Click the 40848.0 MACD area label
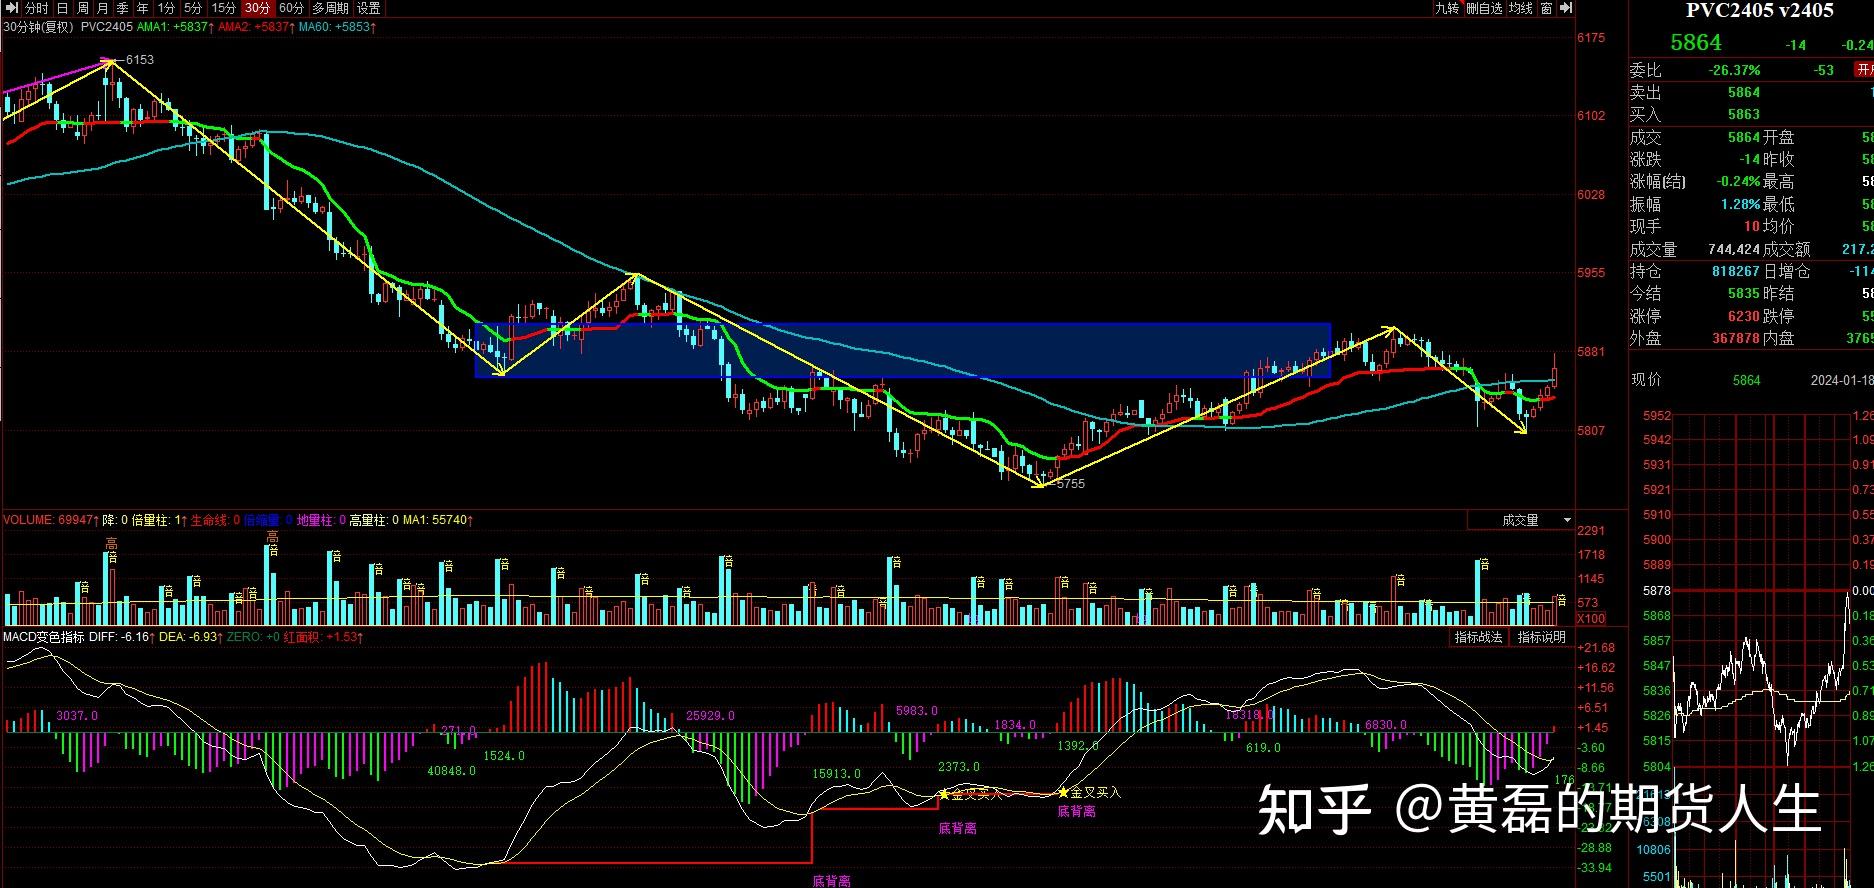This screenshot has height=888, width=1874. 452,771
